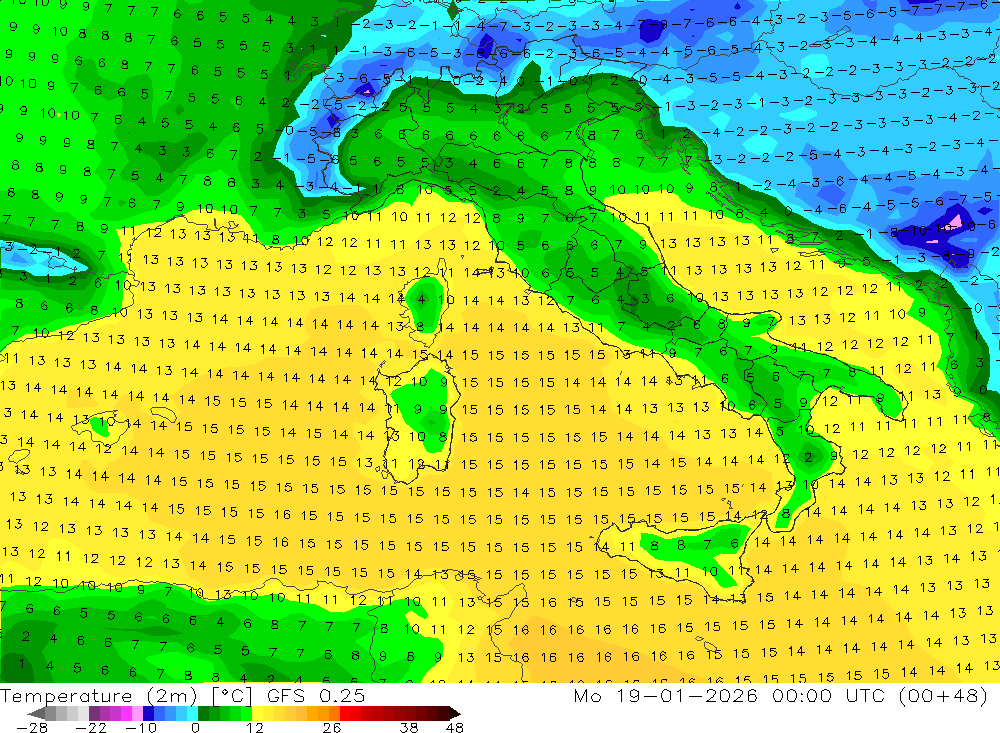
Task: Click the '0' legend value
Action: click(195, 727)
